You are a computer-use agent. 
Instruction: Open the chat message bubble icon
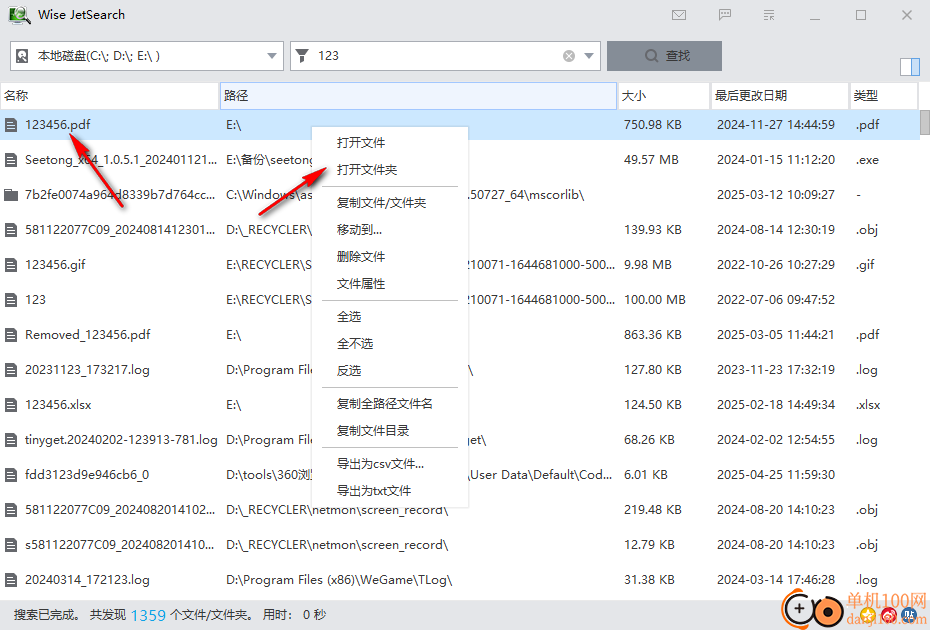click(x=725, y=15)
